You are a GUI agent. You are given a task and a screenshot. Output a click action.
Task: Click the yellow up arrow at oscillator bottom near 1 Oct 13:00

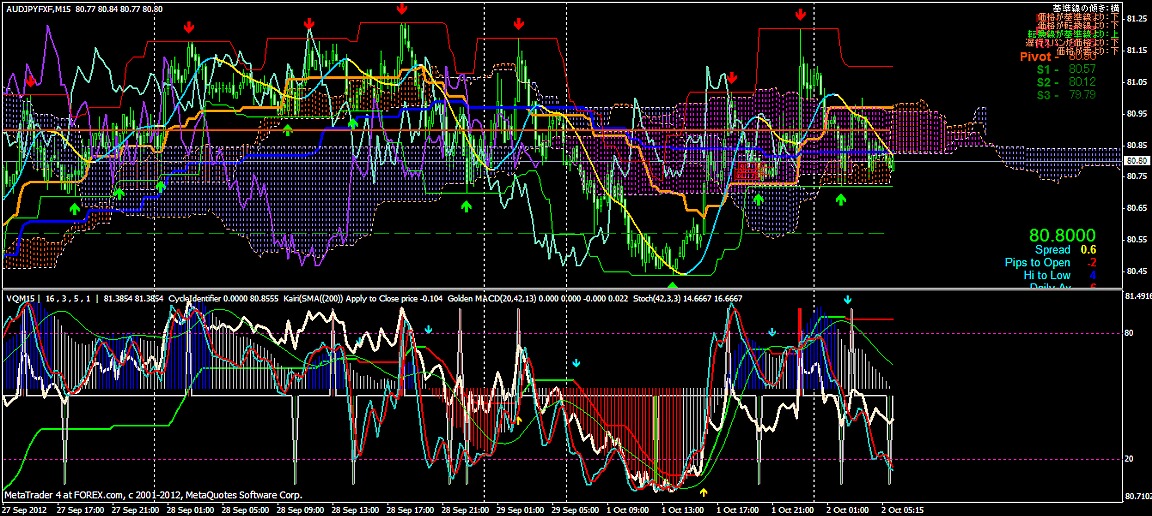pyautogui.click(x=704, y=492)
